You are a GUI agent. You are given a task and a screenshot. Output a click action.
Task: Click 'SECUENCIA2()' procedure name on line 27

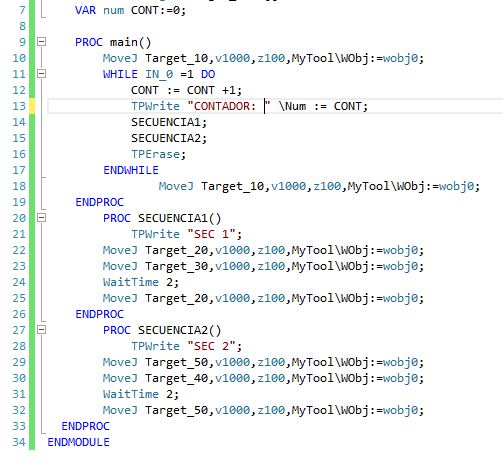(180, 330)
